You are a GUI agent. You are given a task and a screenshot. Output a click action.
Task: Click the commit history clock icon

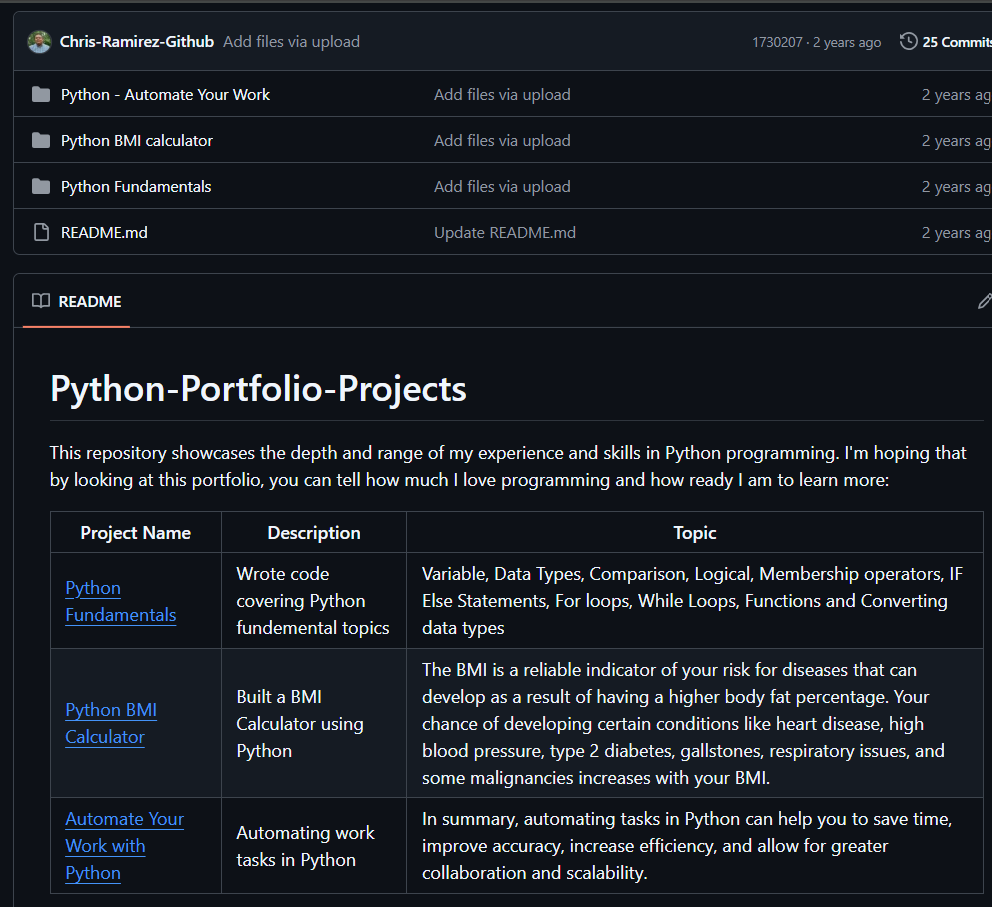tap(908, 42)
